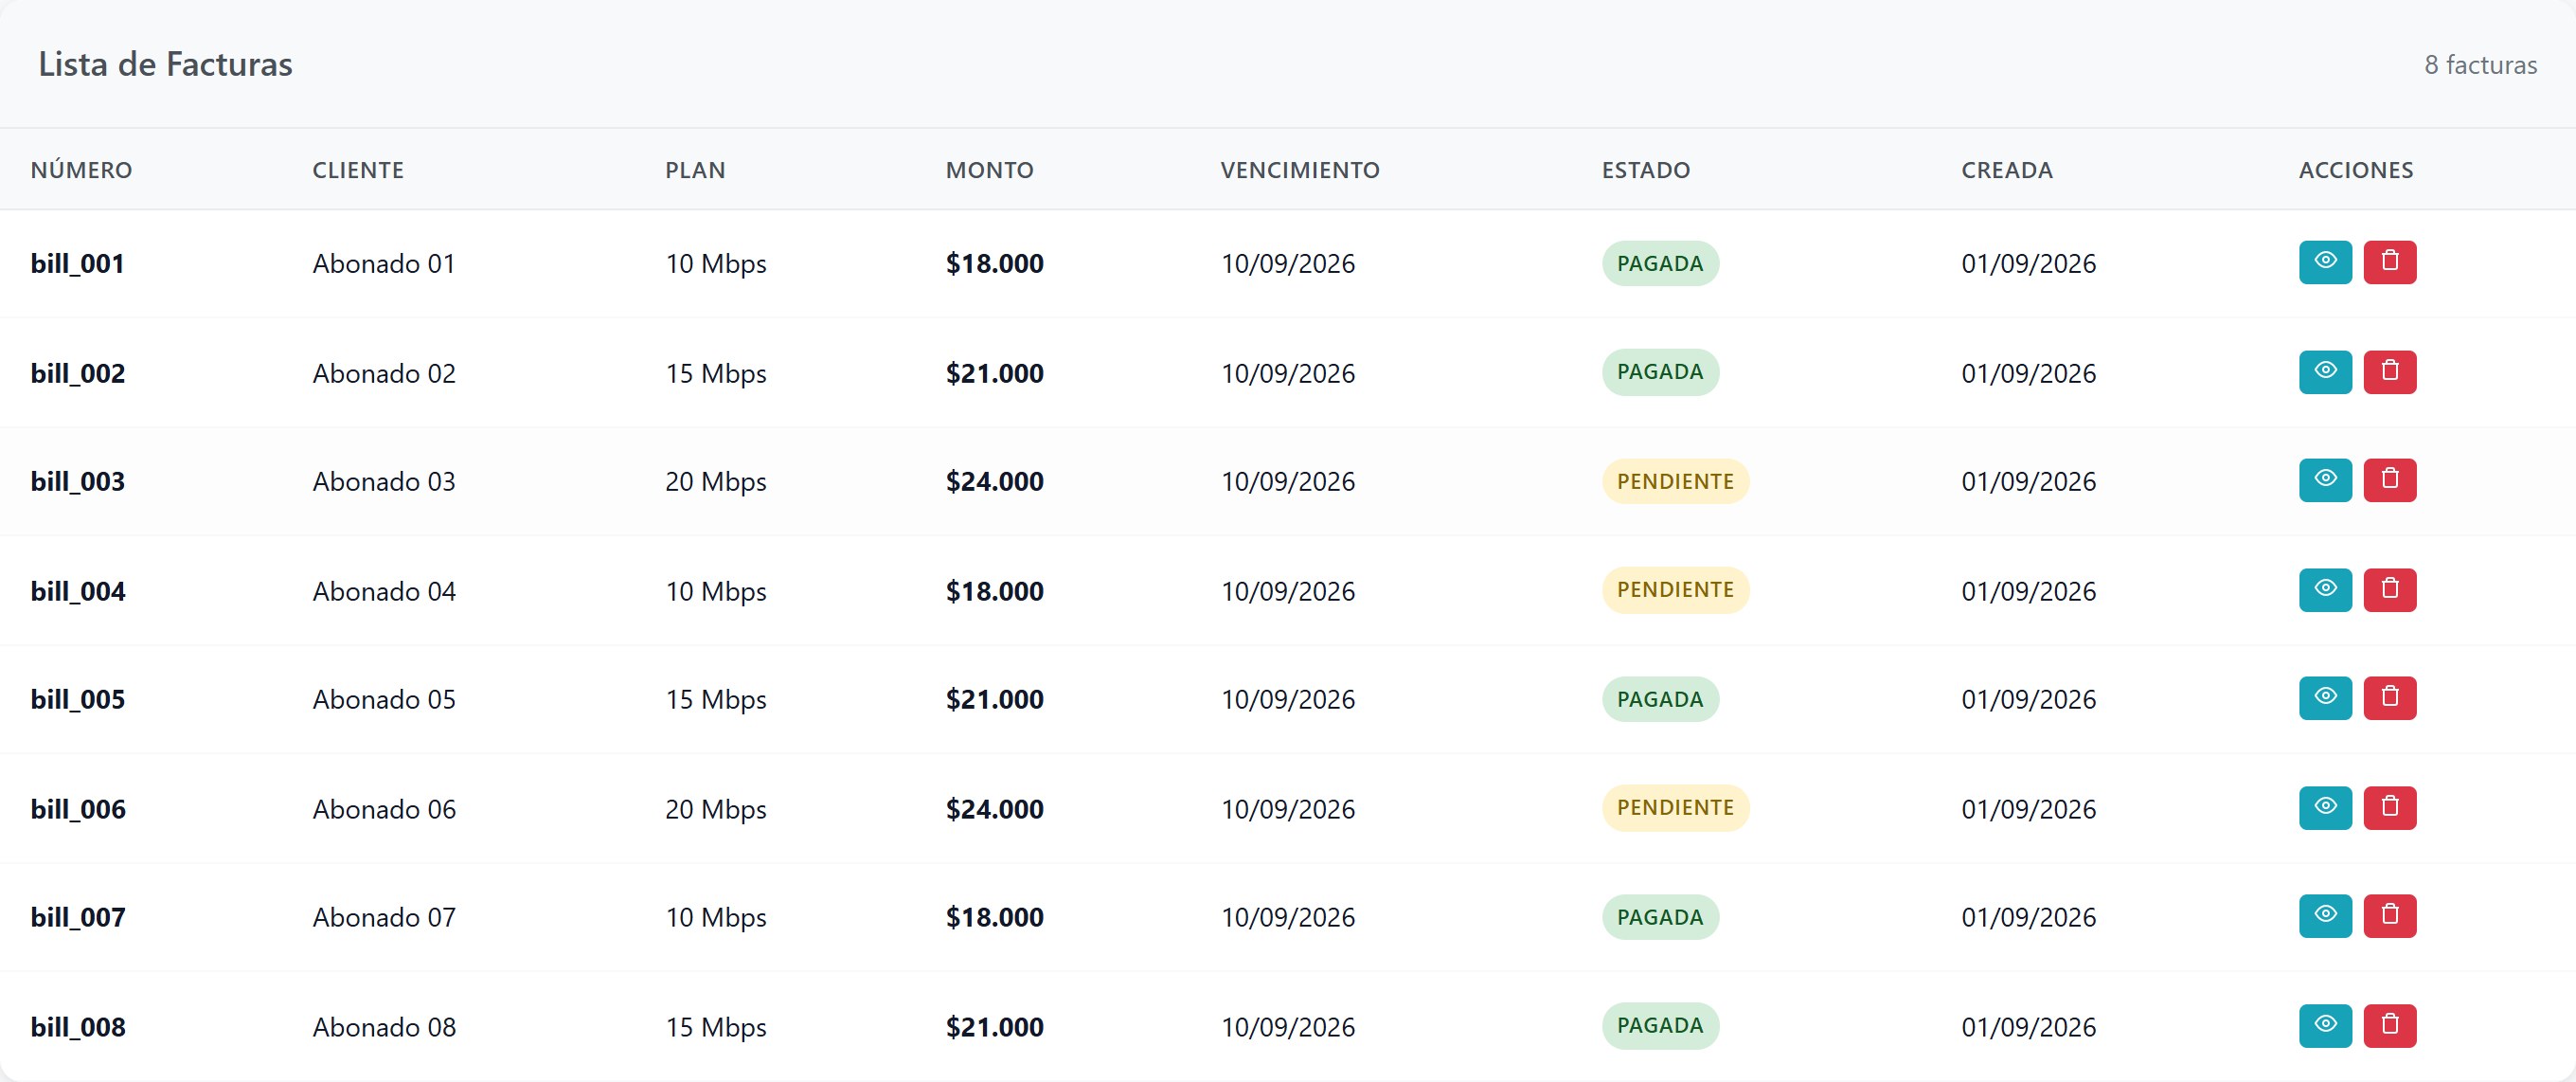Screen dimensions: 2576x1082
Task: Select $18.000 amount in bill_004 row
Action: pos(995,591)
